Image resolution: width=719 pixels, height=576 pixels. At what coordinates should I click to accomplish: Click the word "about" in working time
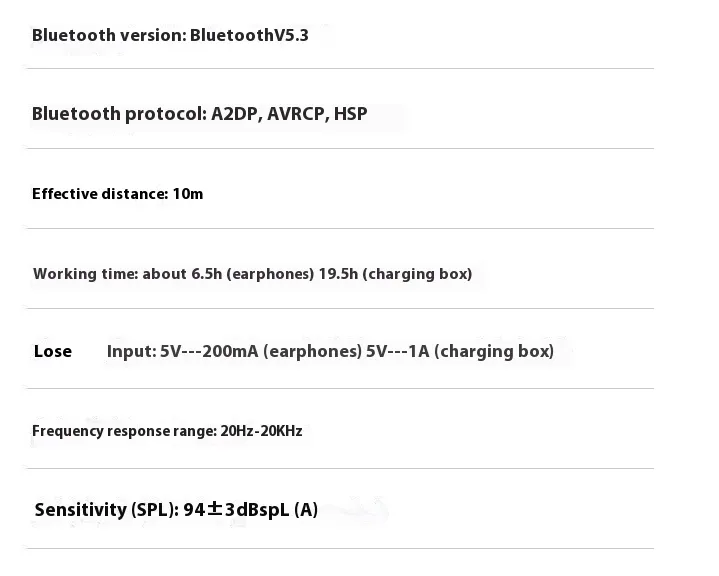click(x=164, y=274)
